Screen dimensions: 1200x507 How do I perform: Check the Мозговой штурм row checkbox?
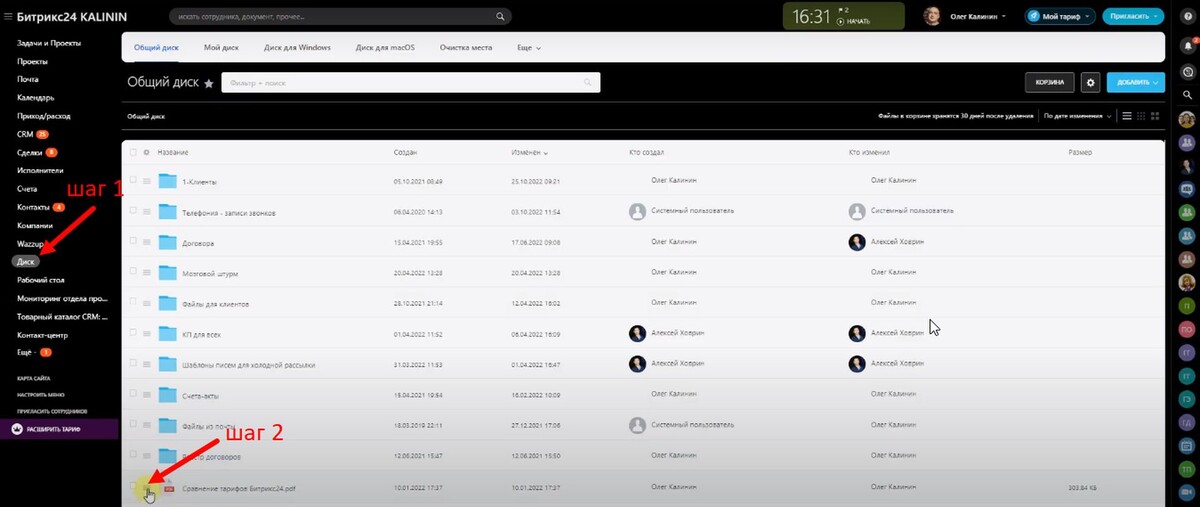point(132,272)
